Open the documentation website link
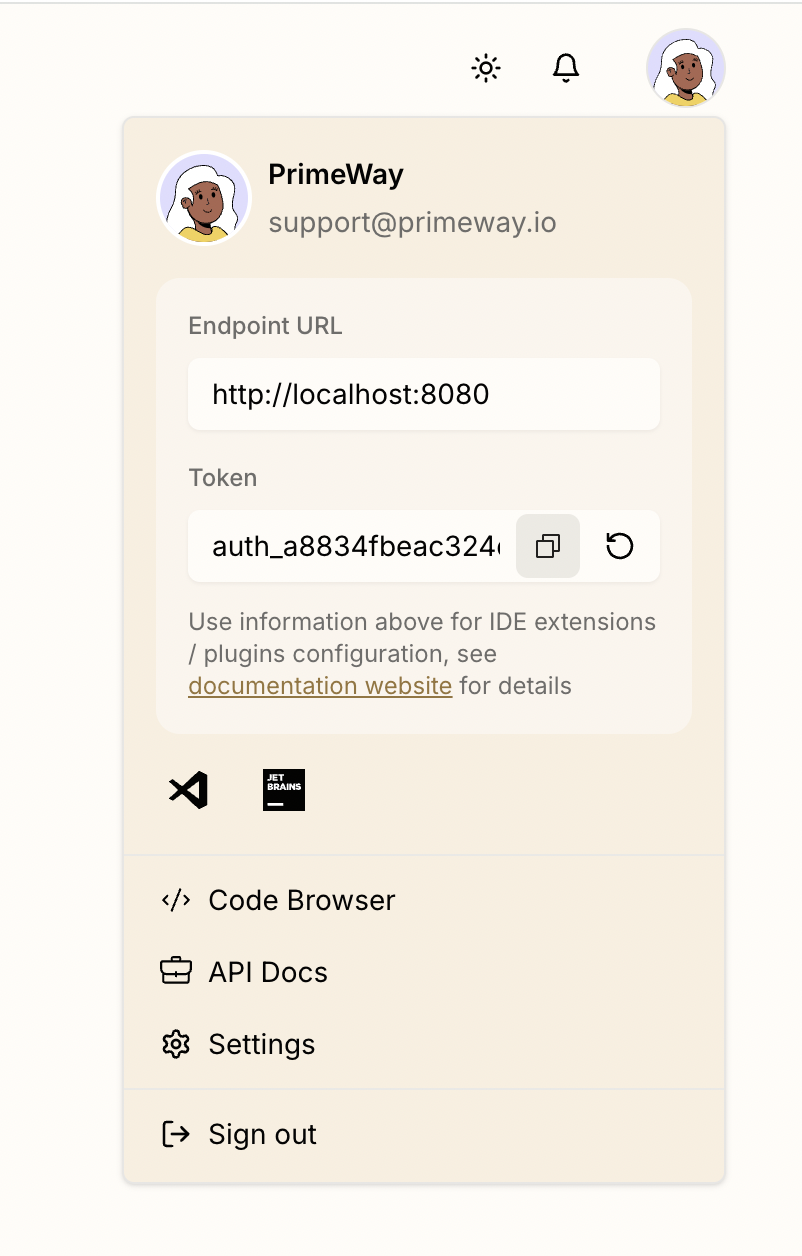 point(320,686)
